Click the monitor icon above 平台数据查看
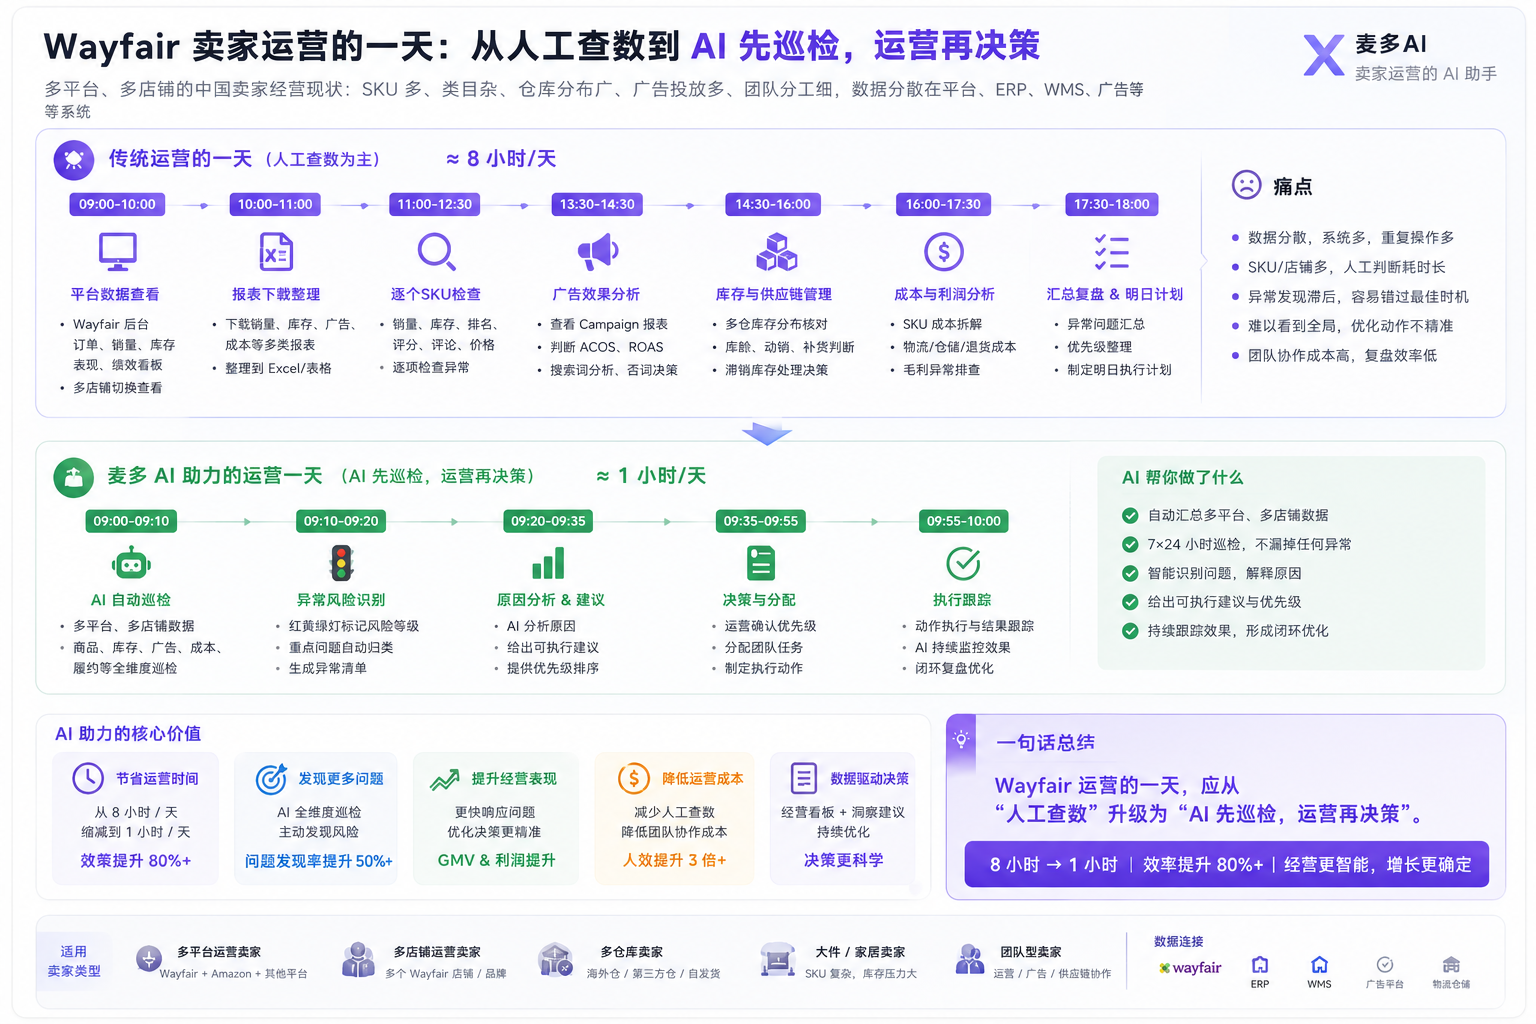 [117, 251]
